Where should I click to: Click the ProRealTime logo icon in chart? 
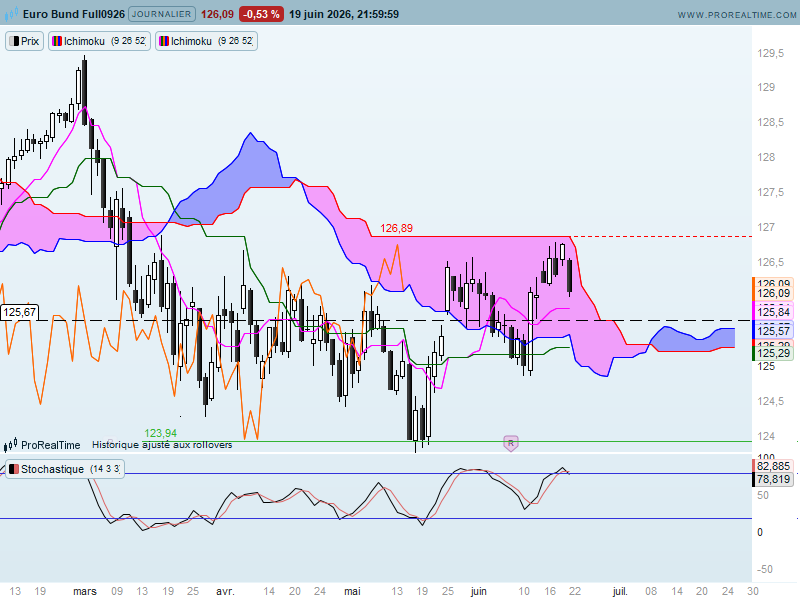tap(11, 445)
